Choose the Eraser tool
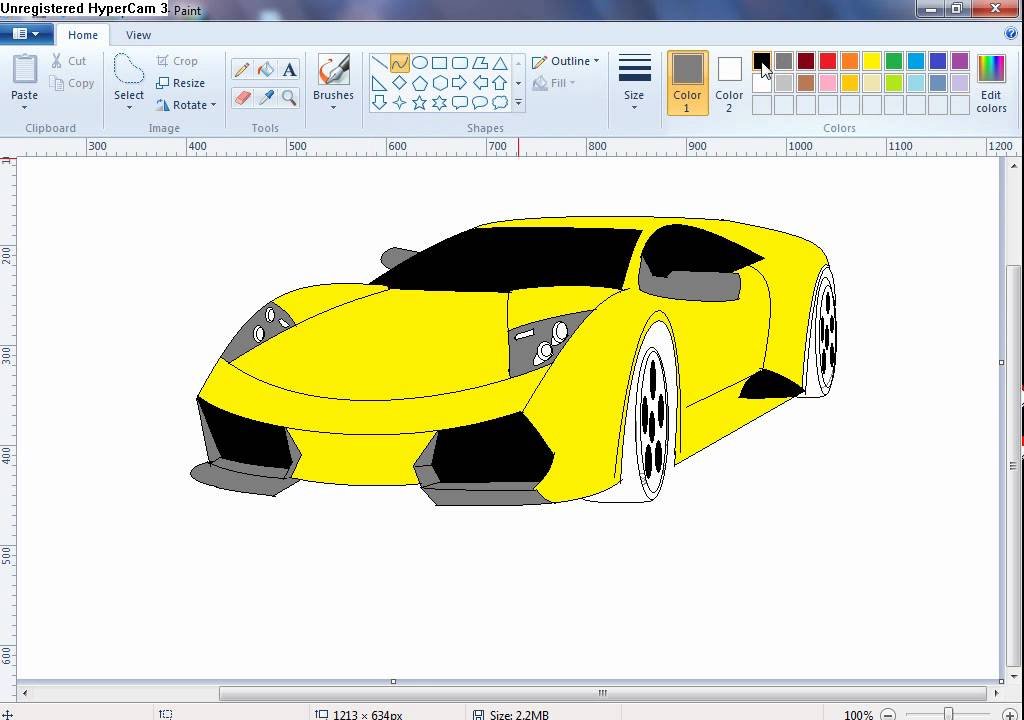This screenshot has width=1024, height=720. click(x=241, y=98)
